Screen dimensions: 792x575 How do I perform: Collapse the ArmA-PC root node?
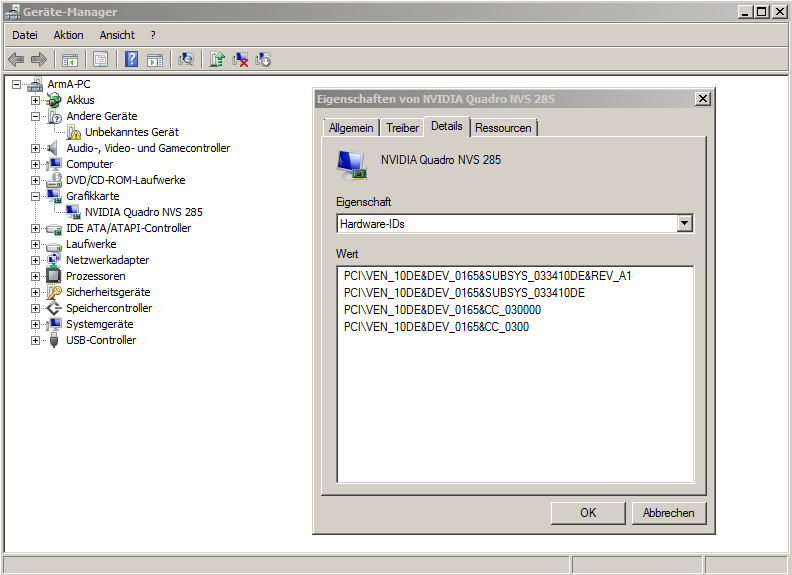tap(17, 84)
